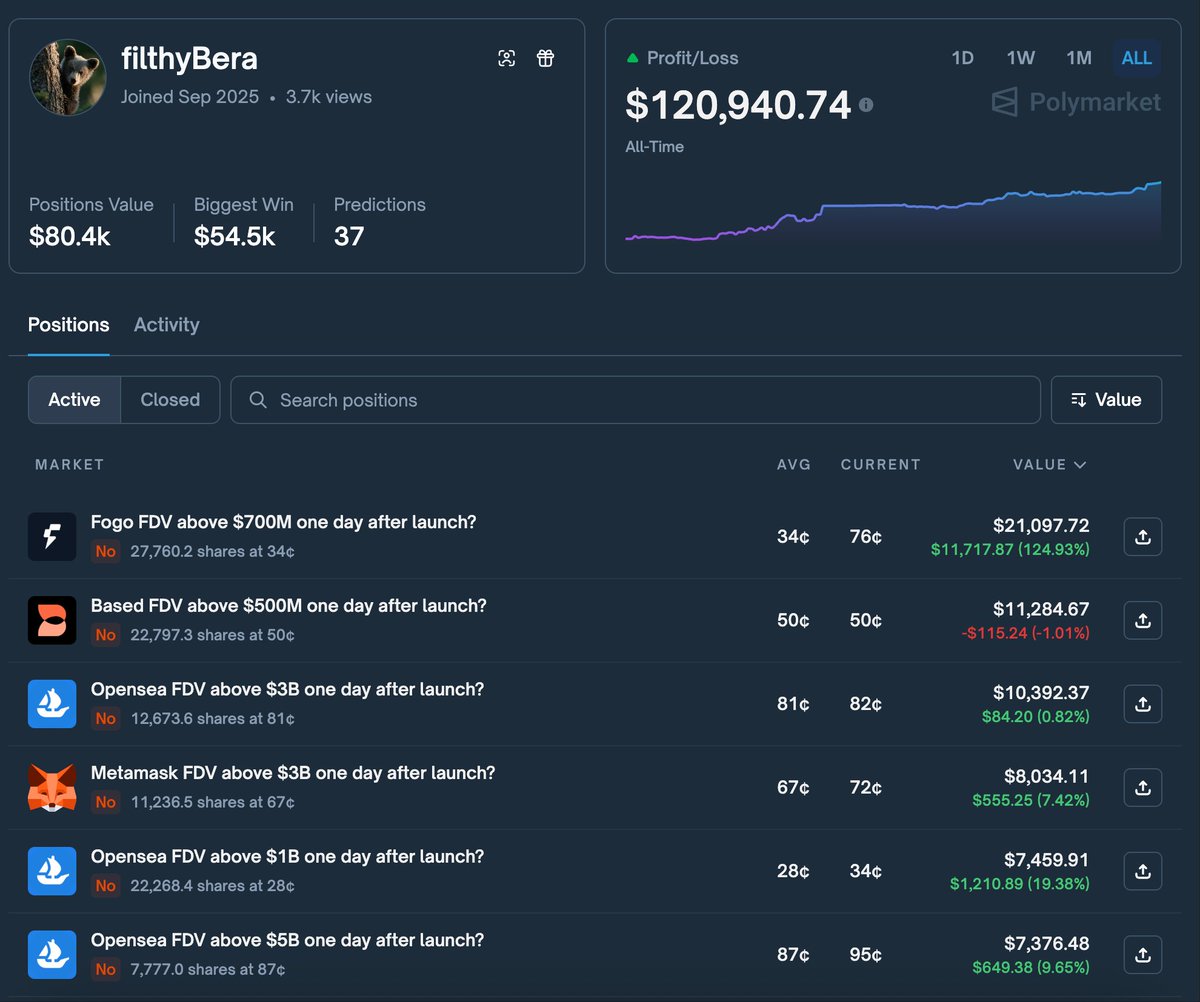Viewport: 1200px width, 1002px height.
Task: Click the $80.4k Positions Value stat
Action: 70,236
